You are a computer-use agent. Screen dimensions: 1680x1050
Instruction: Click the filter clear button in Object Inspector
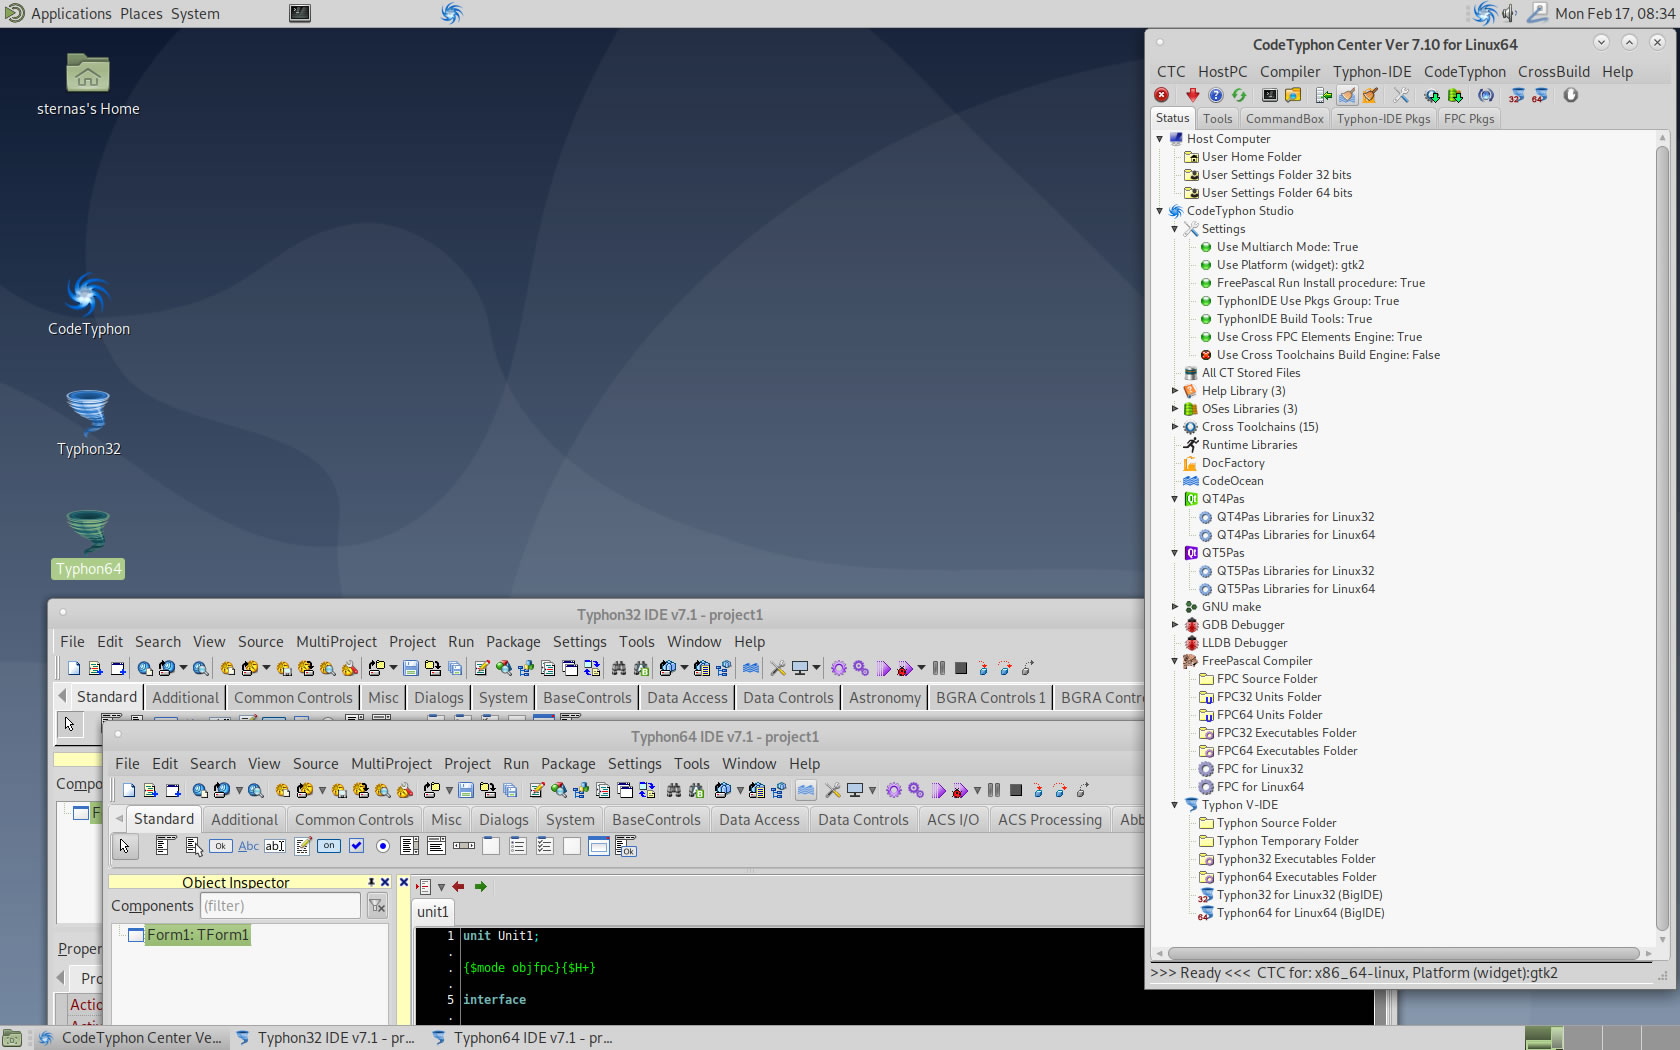(377, 906)
